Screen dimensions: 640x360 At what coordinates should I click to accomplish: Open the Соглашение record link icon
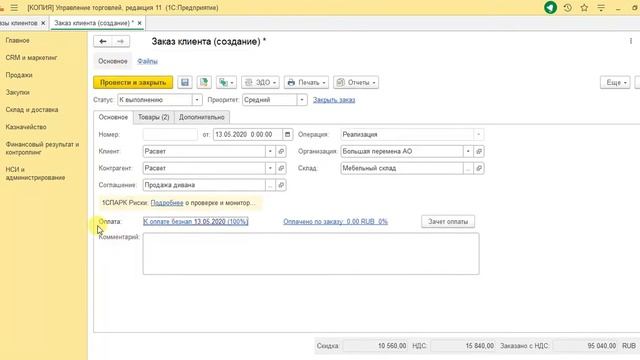pos(281,185)
